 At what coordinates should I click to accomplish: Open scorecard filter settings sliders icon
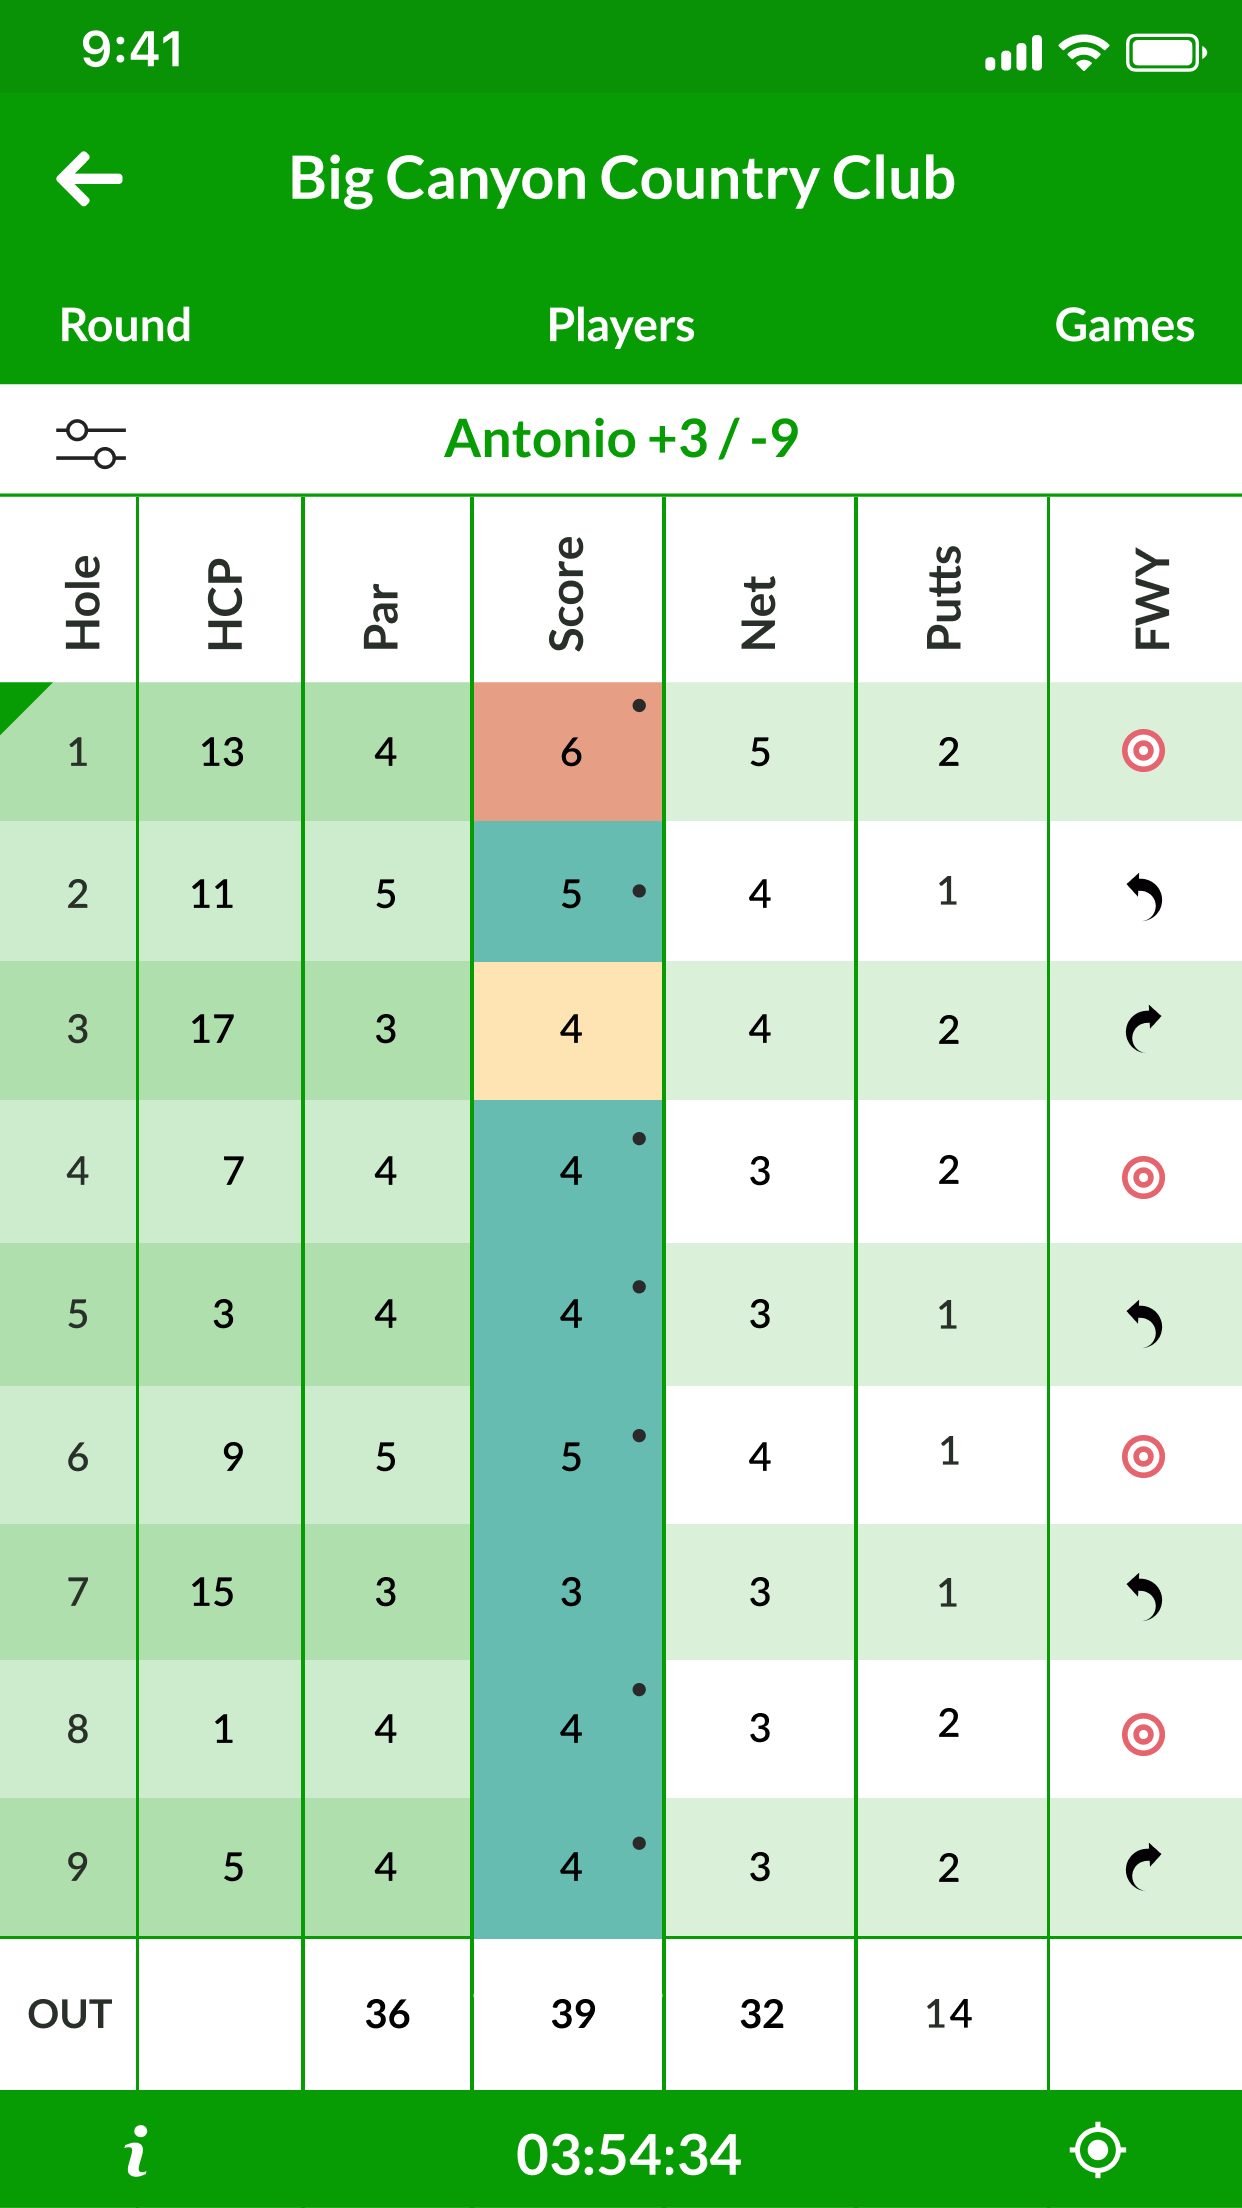tap(91, 444)
